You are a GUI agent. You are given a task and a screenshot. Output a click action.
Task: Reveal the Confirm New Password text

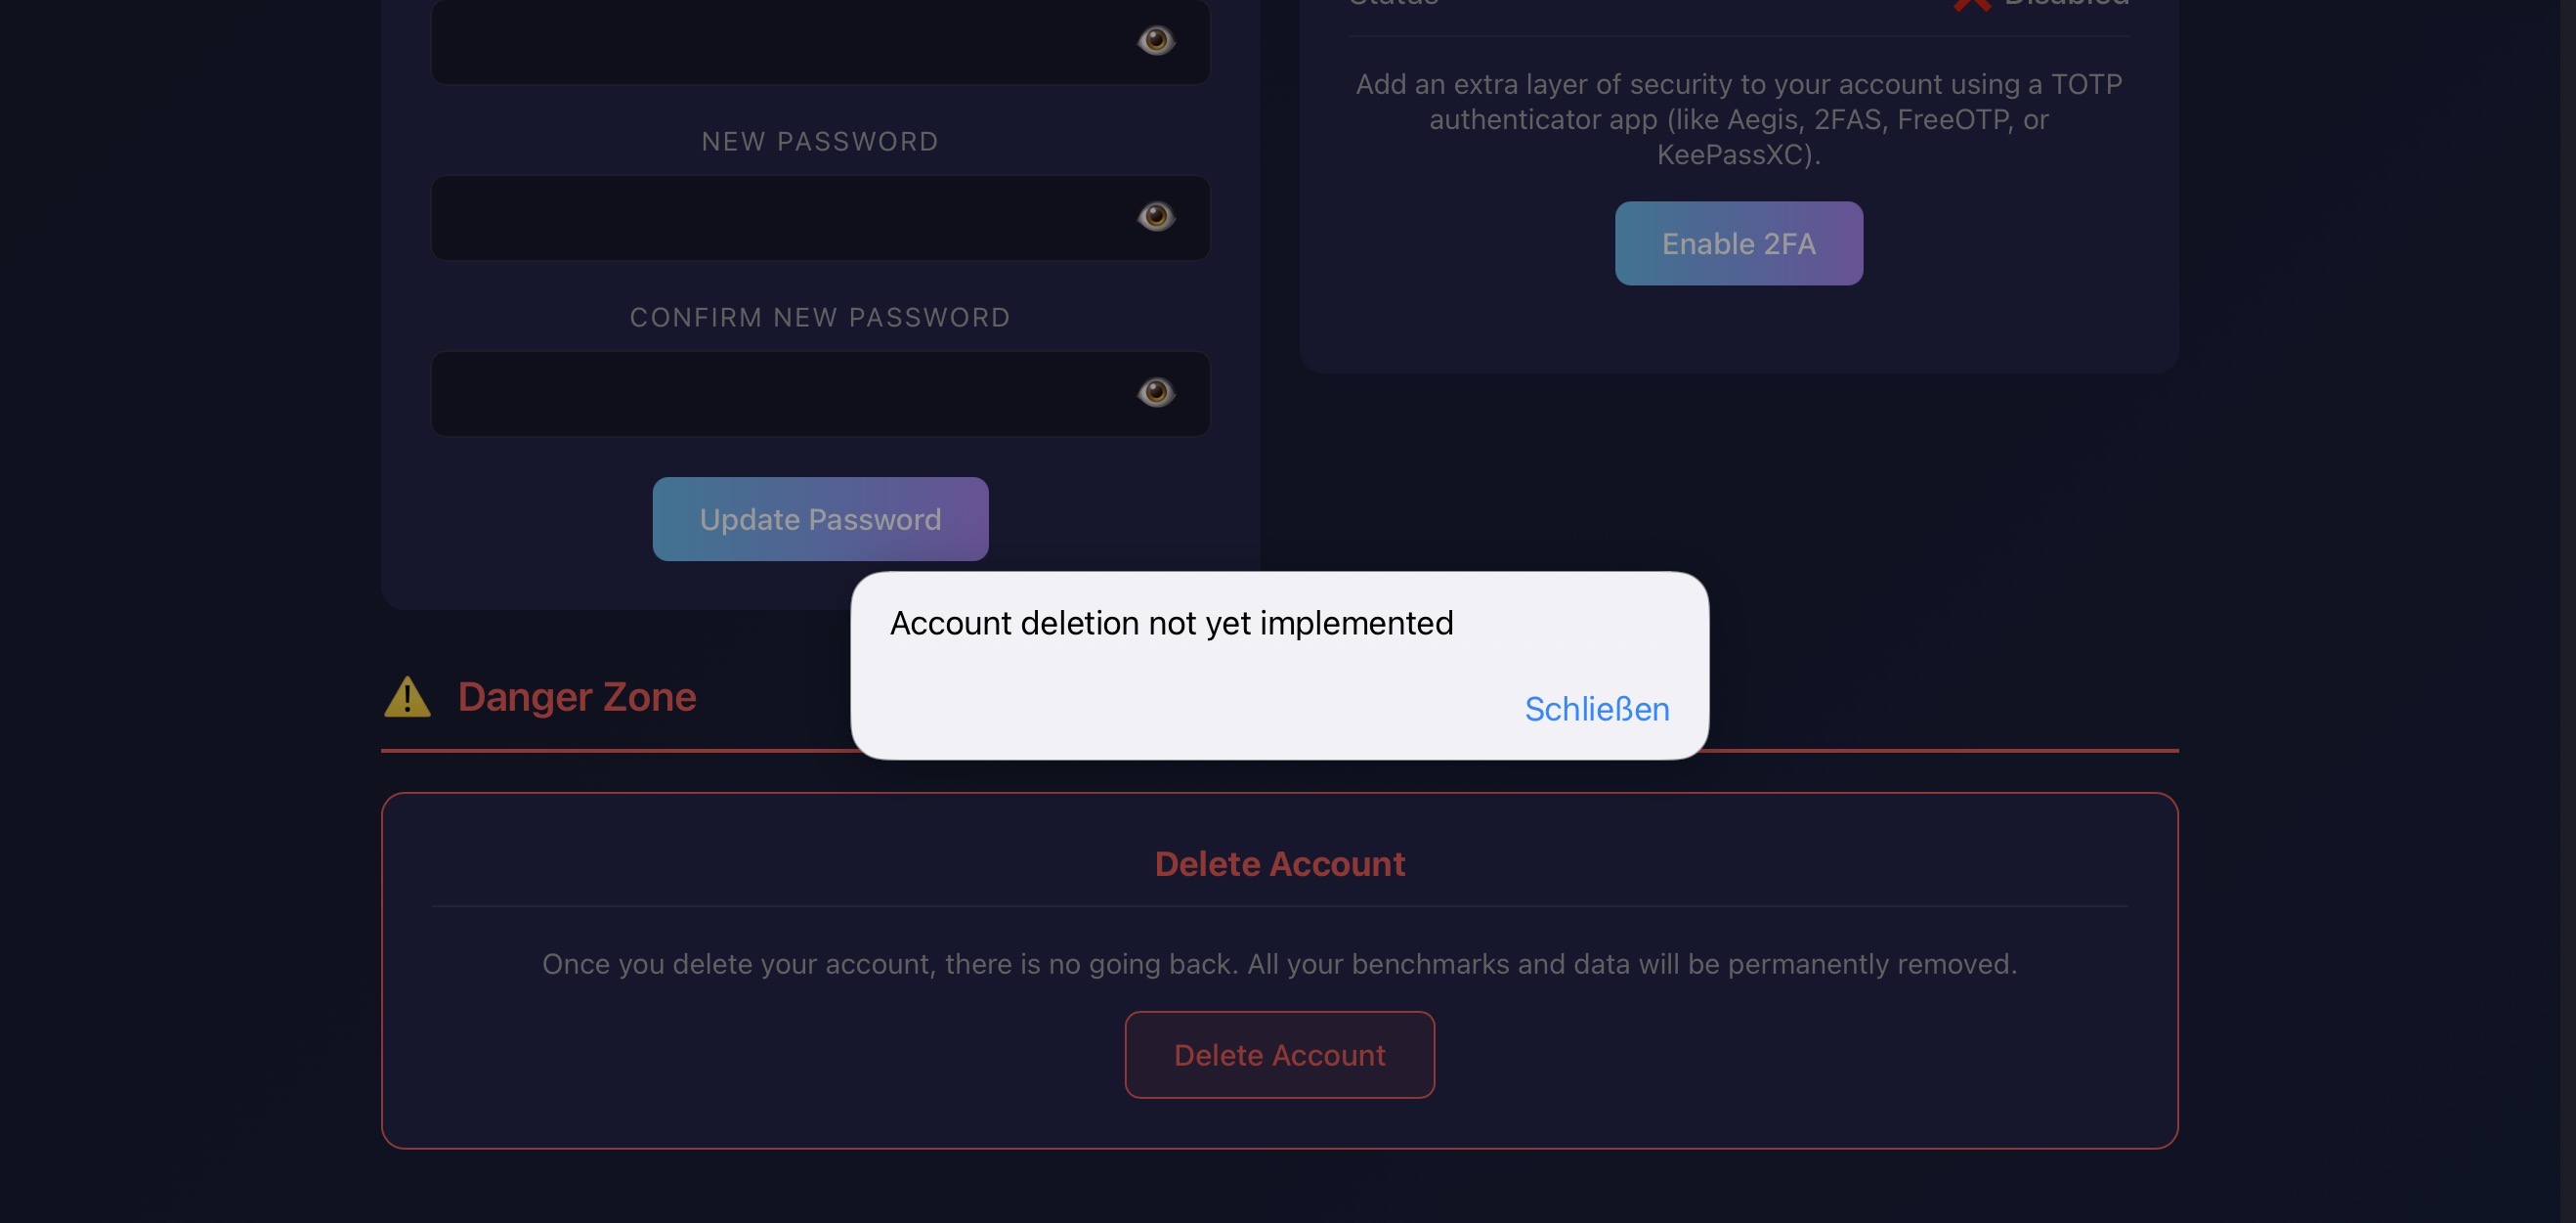point(1155,392)
